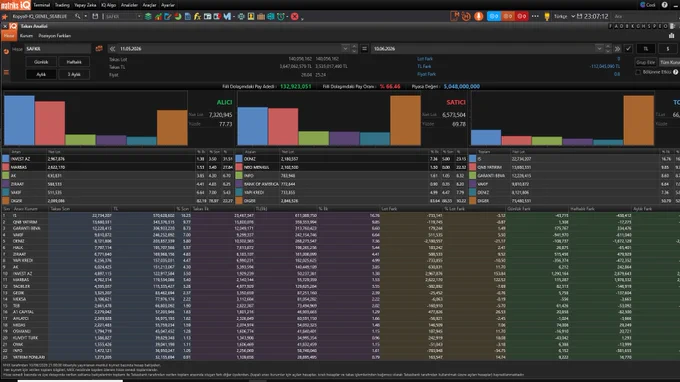This screenshot has width=680, height=382.
Task: Click the workspace search magnifier icon
Action: tap(78, 16)
